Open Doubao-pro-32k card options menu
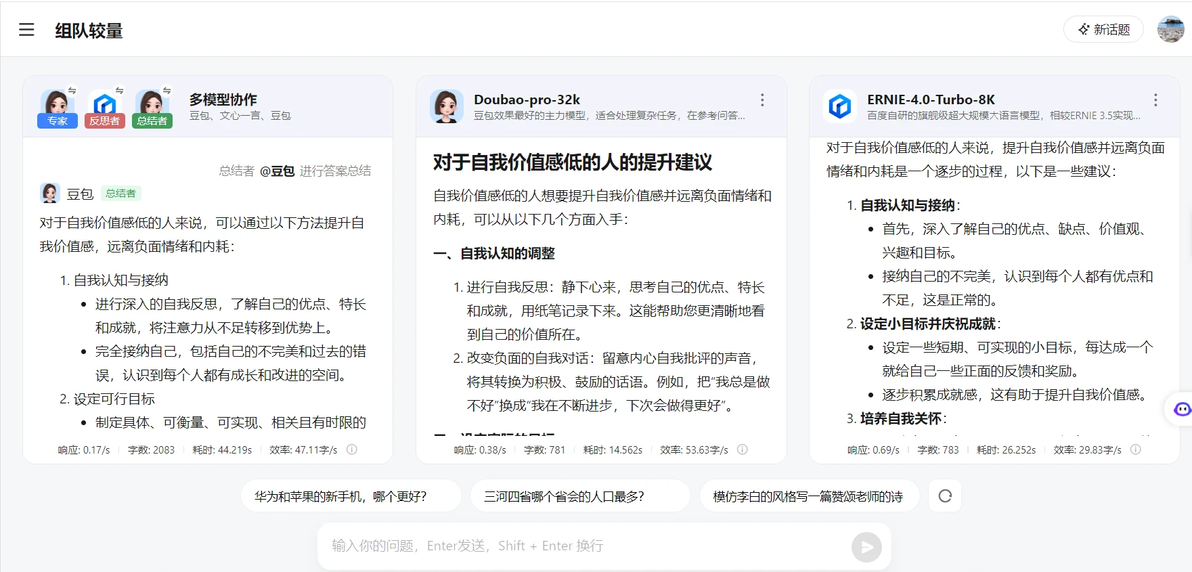1192x572 pixels. [x=762, y=100]
